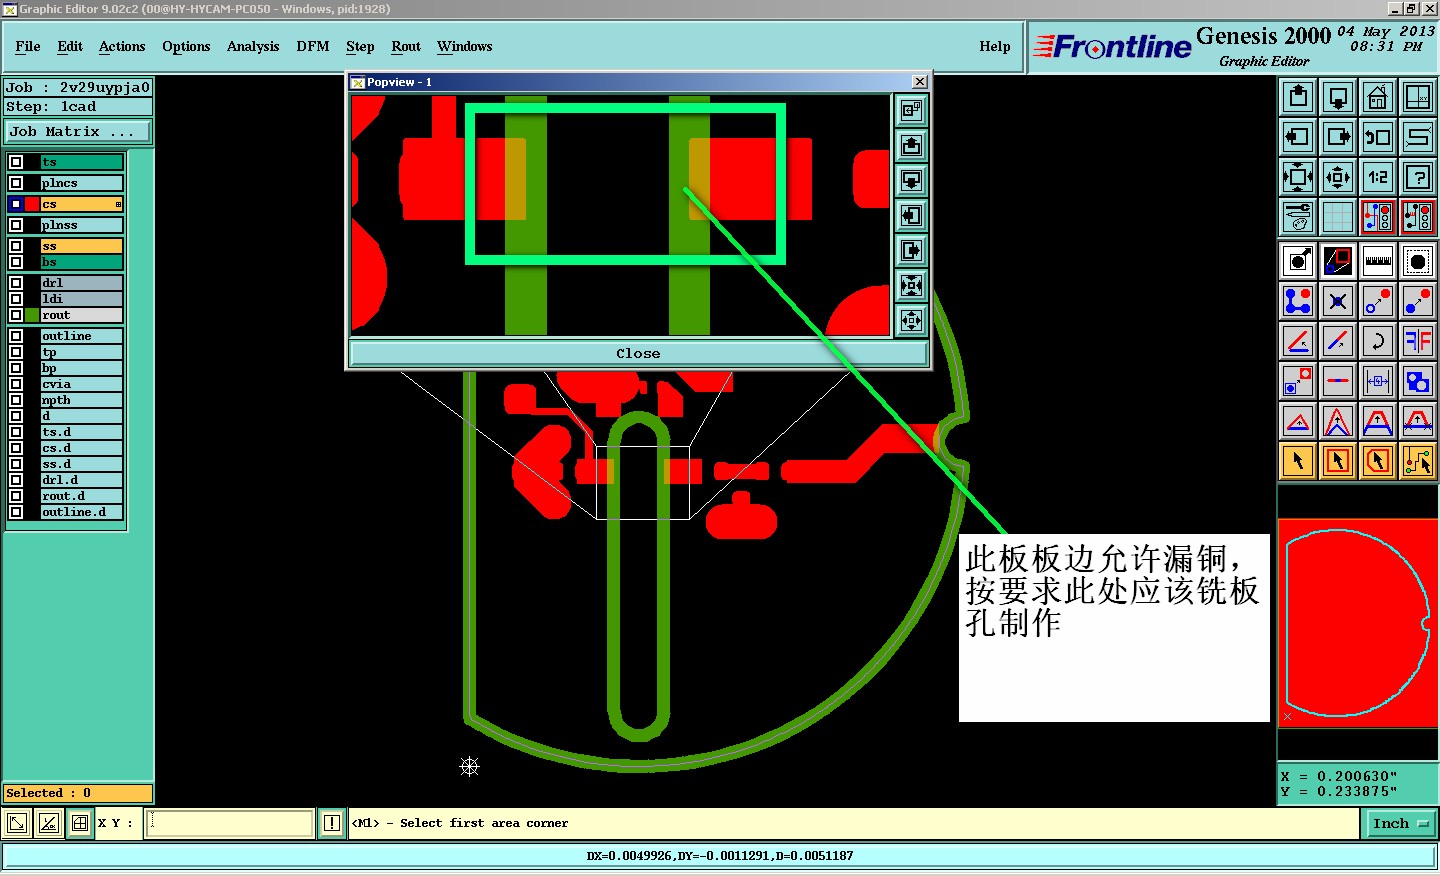Click the undo previous view icon
Image resolution: width=1440 pixels, height=876 pixels.
(x=1378, y=137)
